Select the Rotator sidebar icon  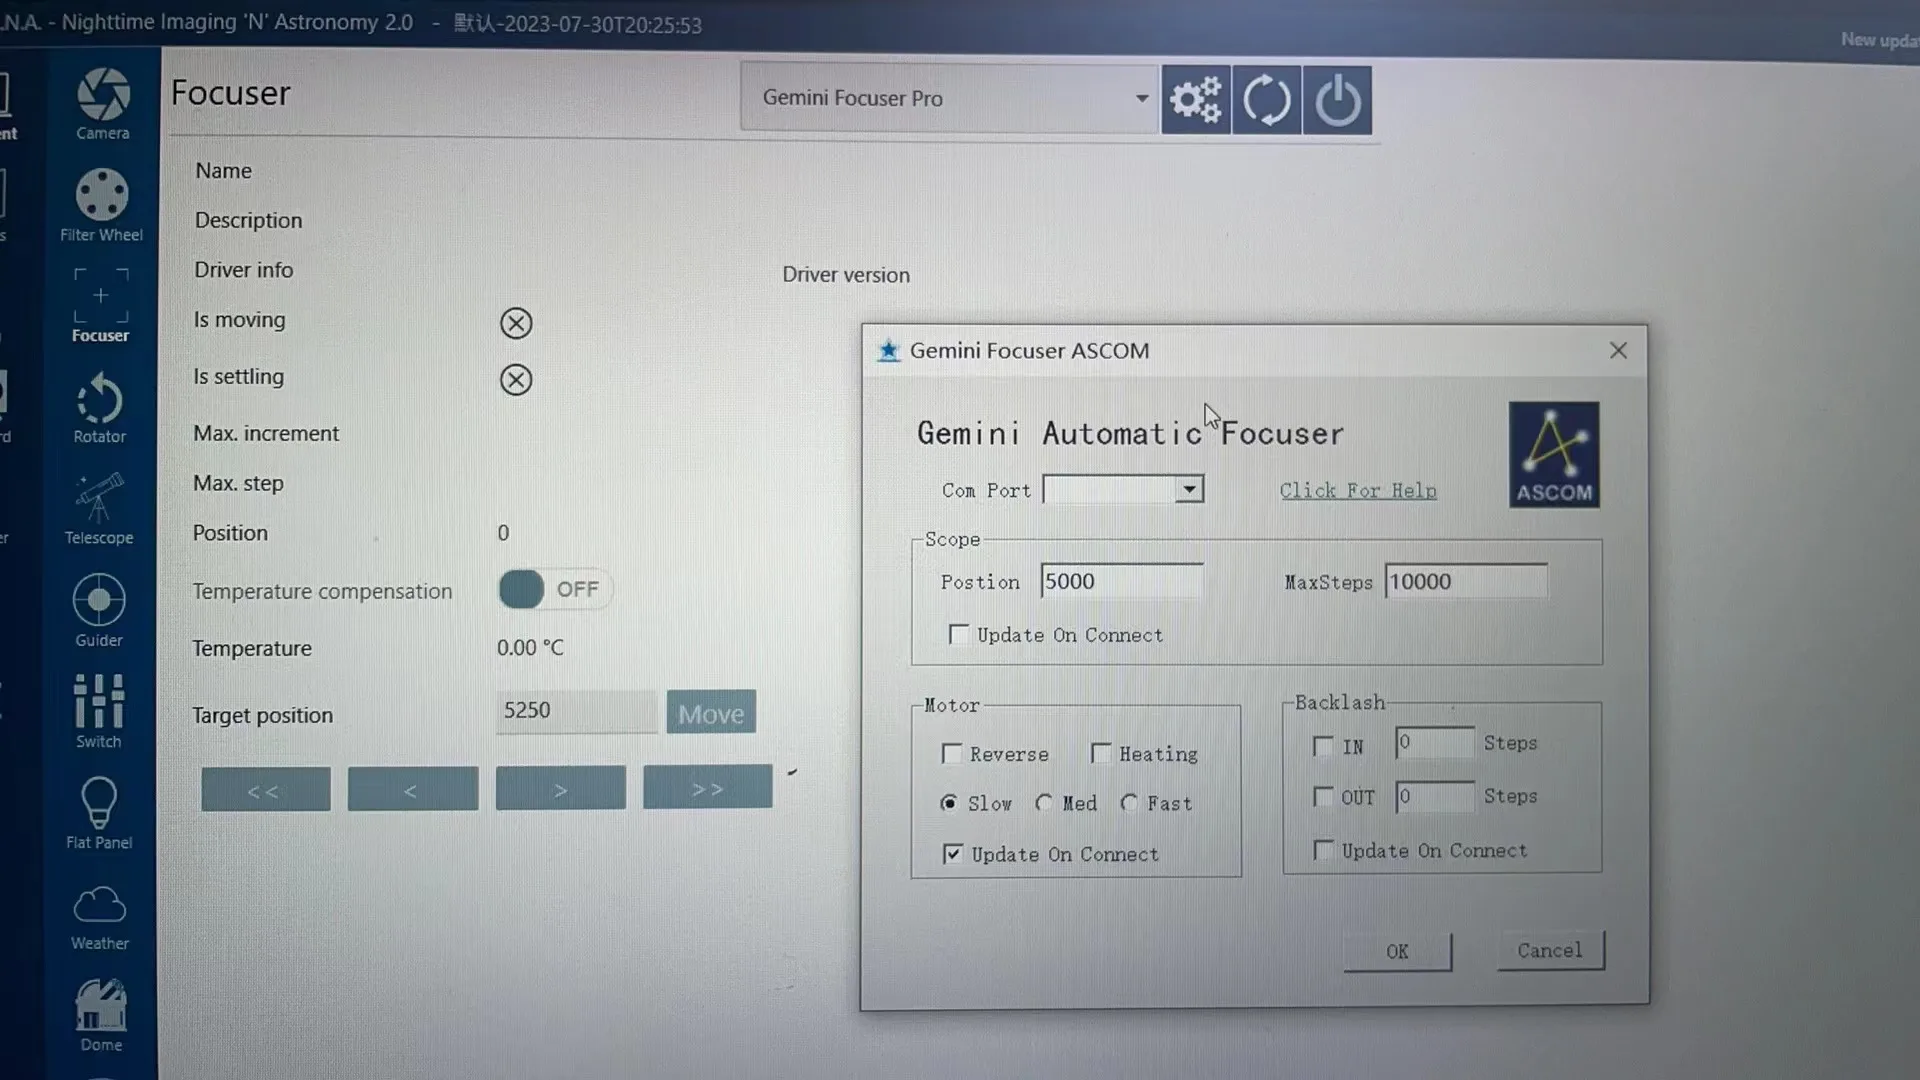tap(99, 407)
